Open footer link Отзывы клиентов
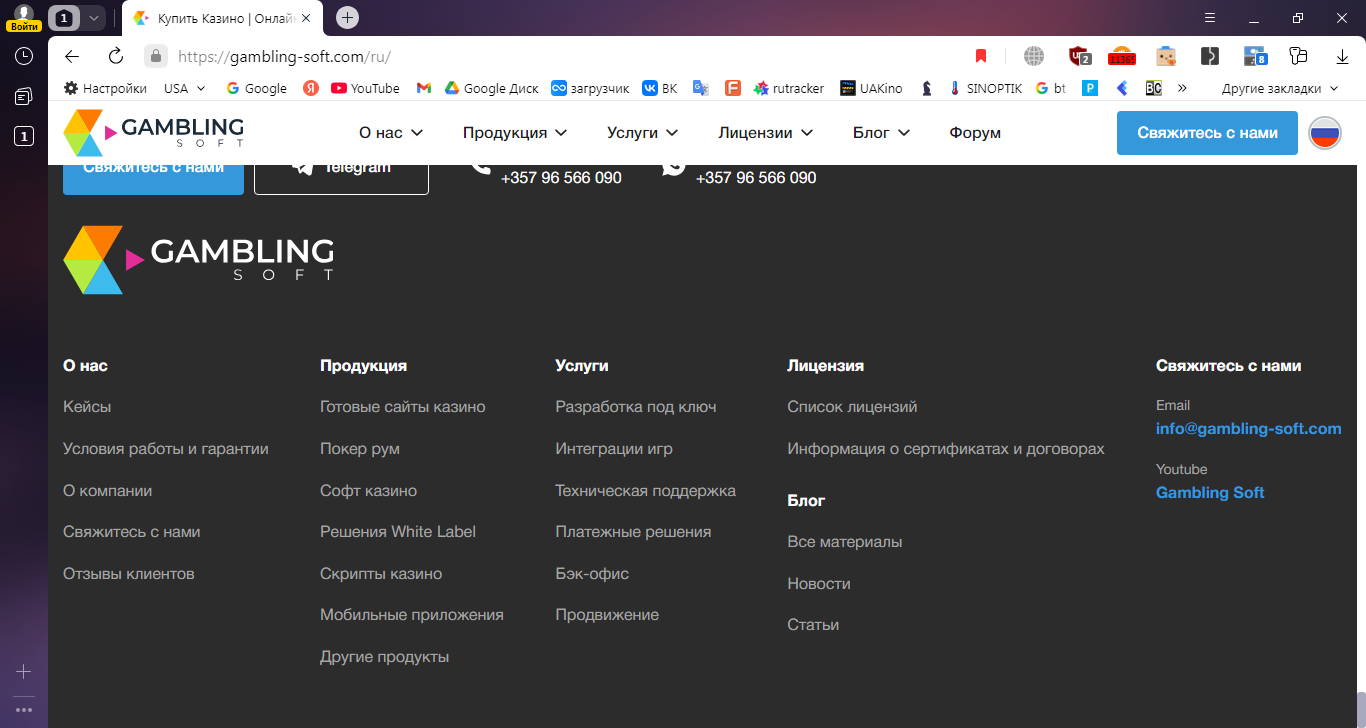This screenshot has height=728, width=1366. point(129,574)
